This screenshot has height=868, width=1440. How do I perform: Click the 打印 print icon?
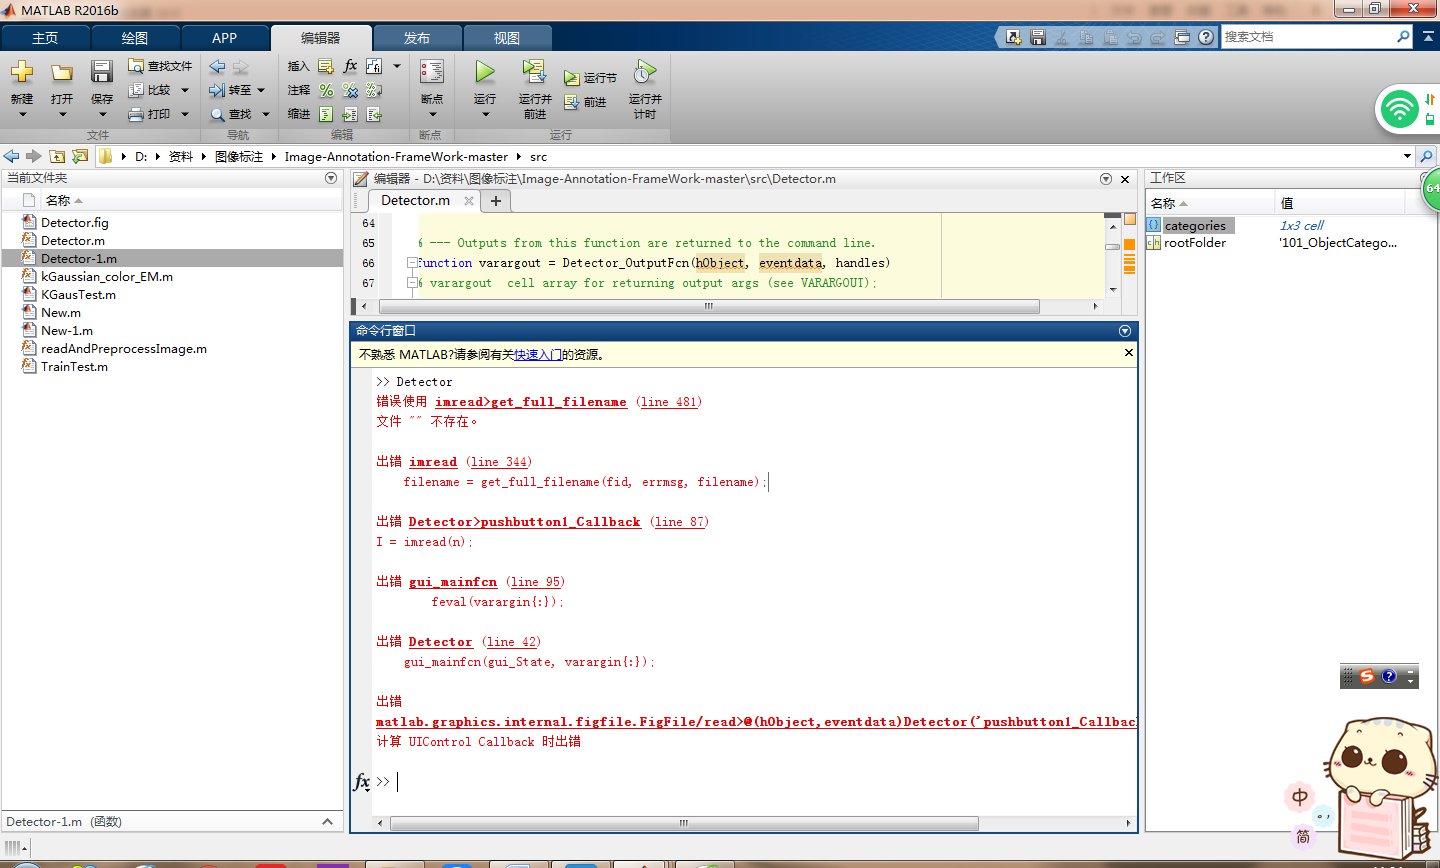coord(137,114)
